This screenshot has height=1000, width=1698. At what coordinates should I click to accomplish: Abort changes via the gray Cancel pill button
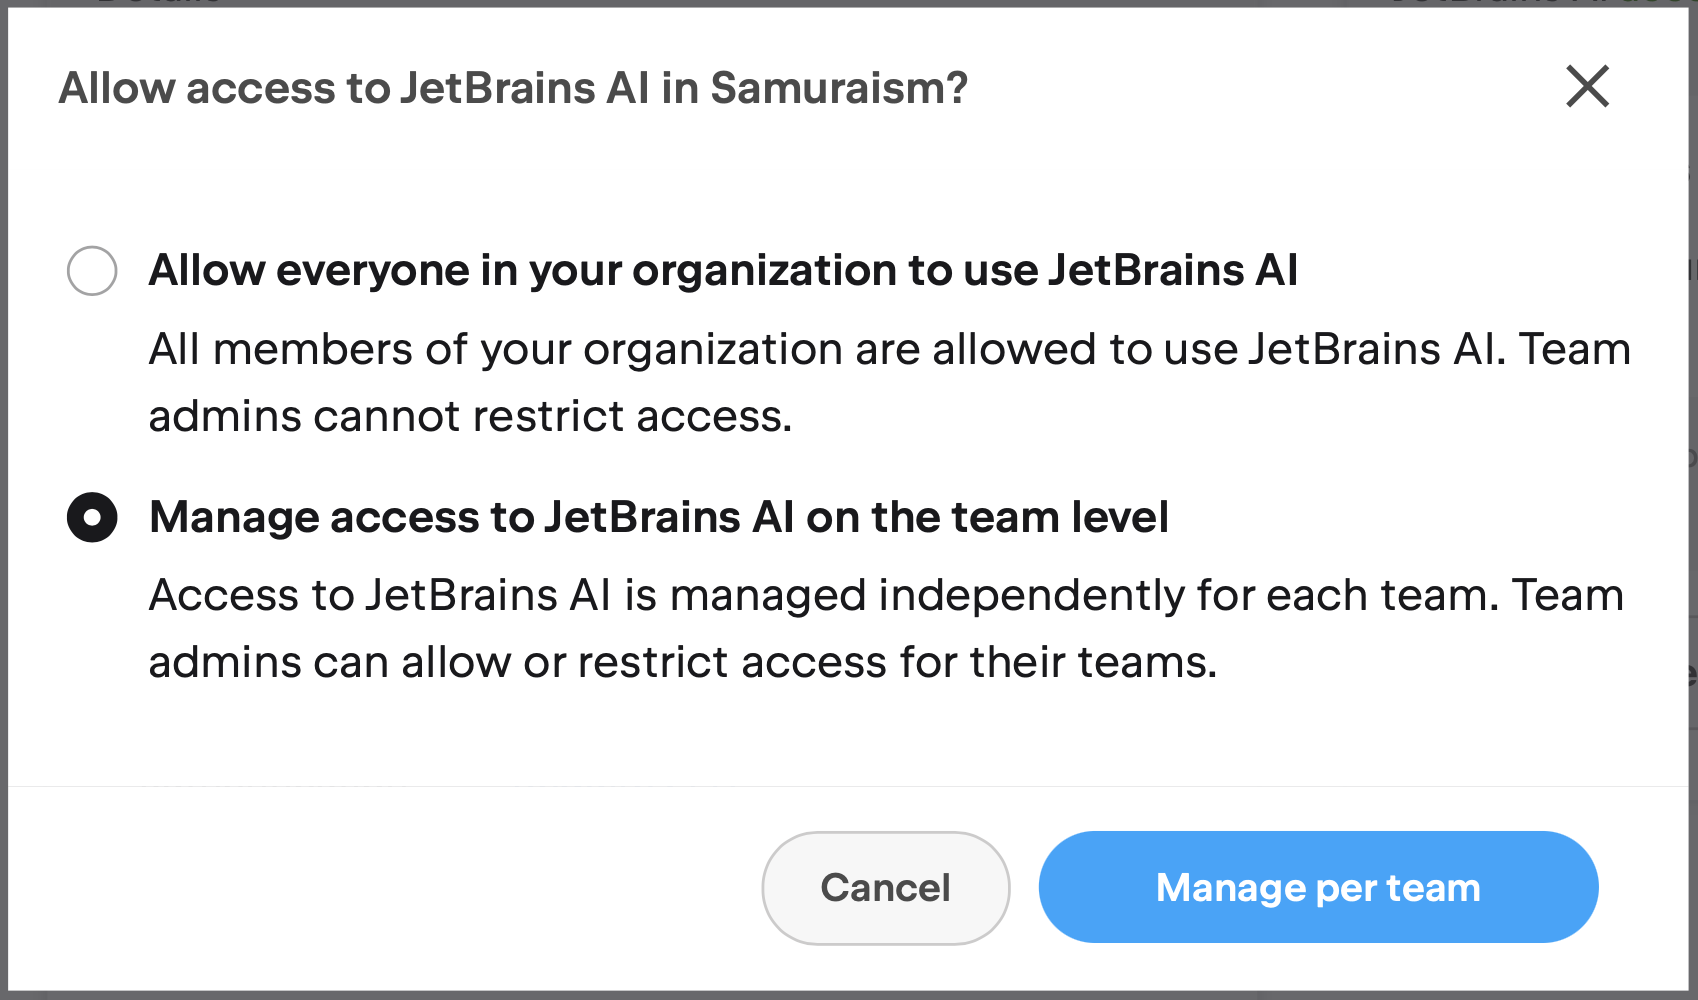coord(885,888)
